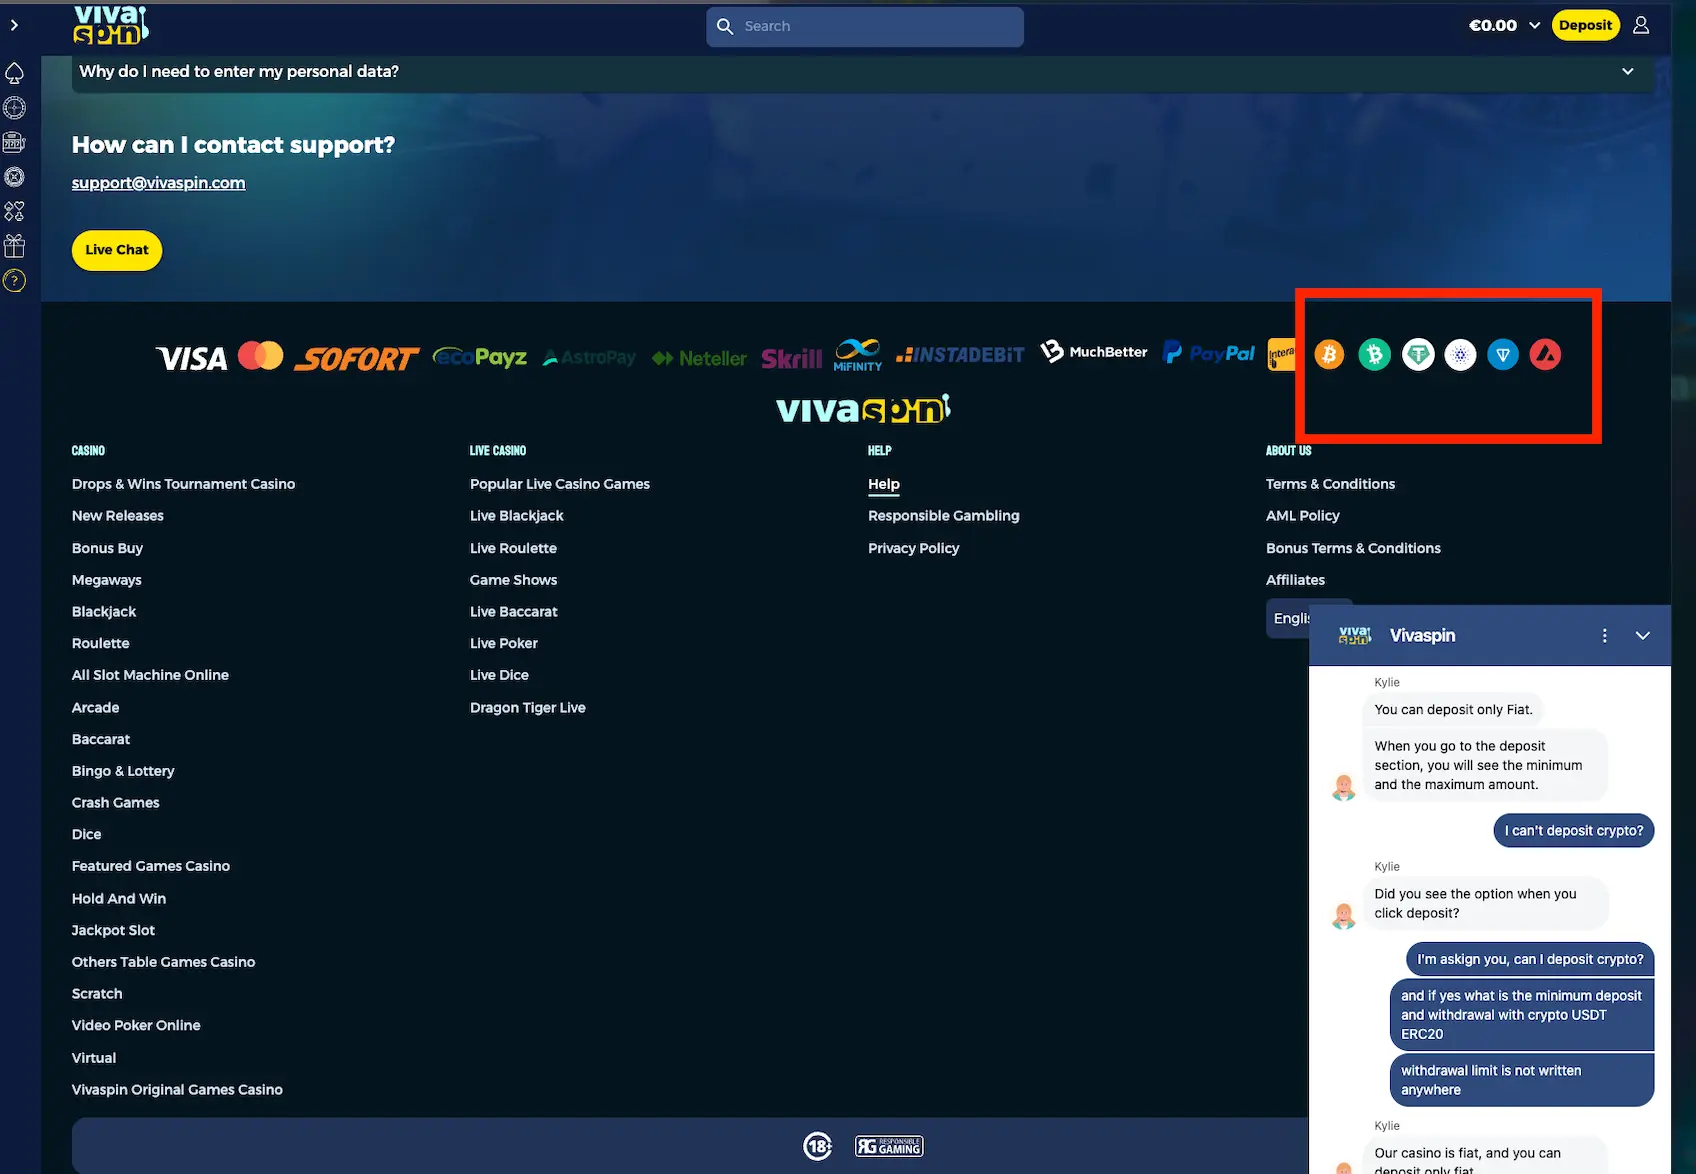Click the PayPal payment logo
The width and height of the screenshot is (1696, 1174).
coord(1209,353)
